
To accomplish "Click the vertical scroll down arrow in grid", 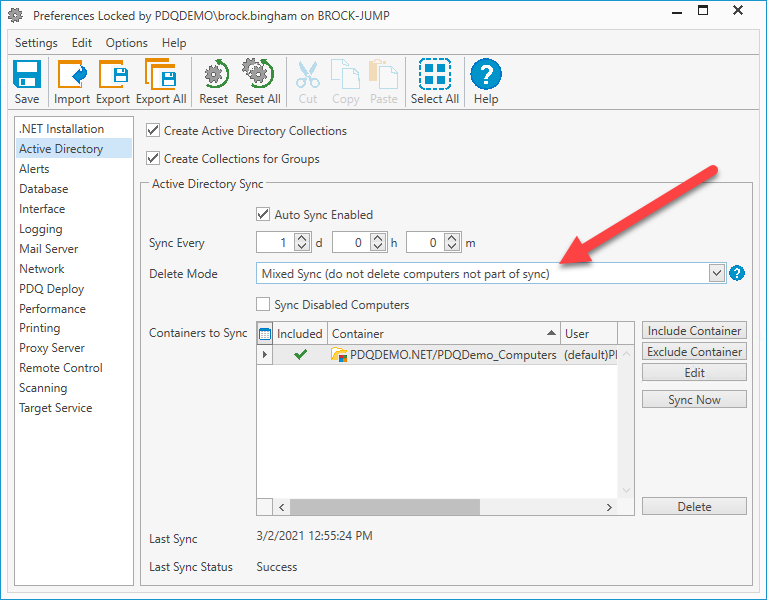I will point(626,490).
